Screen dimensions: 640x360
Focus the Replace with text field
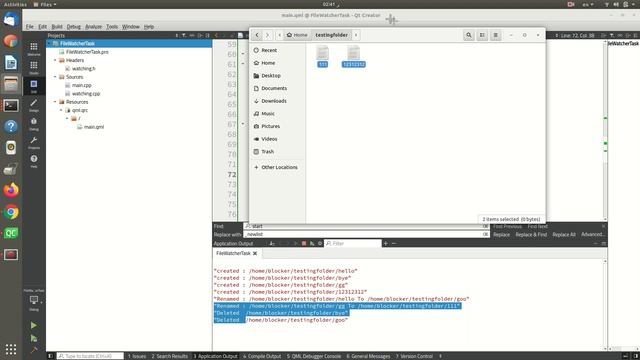click(x=367, y=234)
